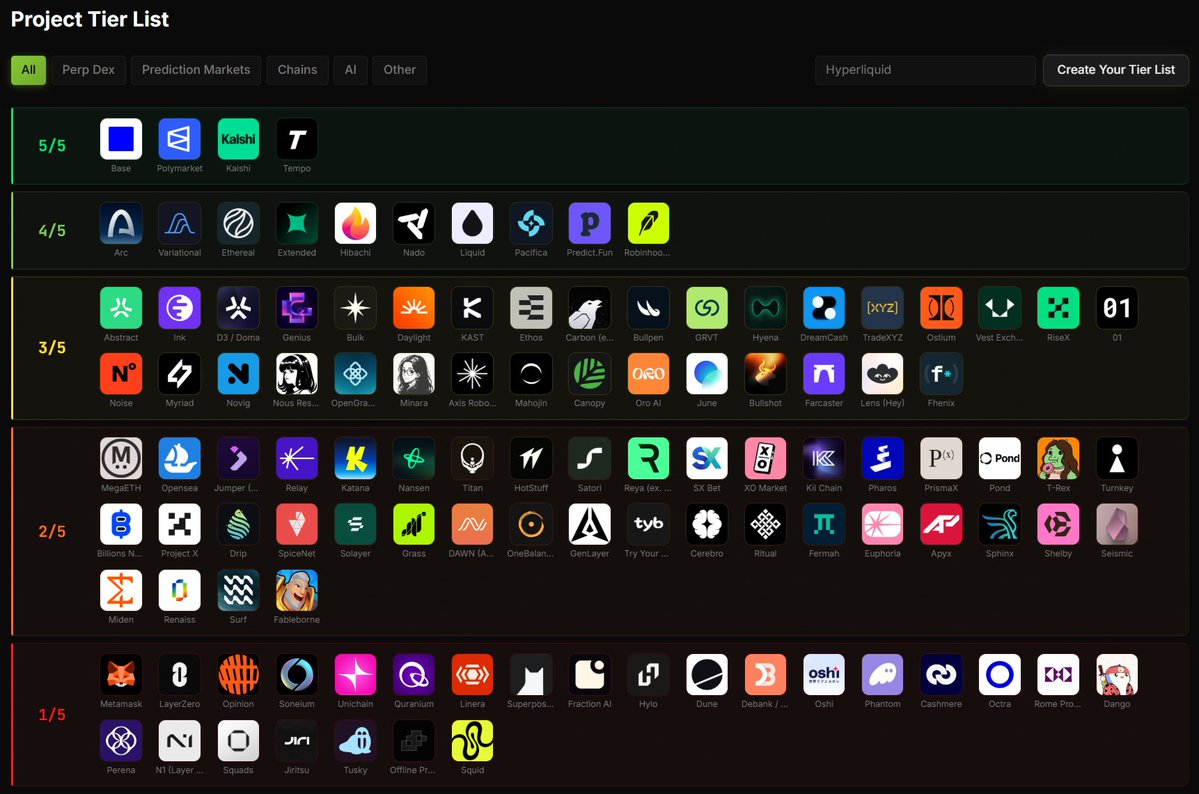Open the Pond project icon

click(1000, 458)
